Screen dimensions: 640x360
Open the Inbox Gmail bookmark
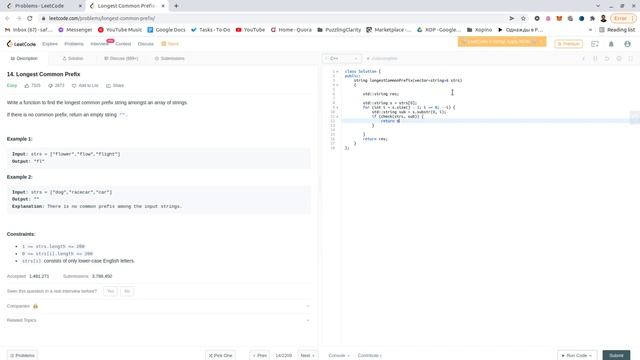(29, 30)
